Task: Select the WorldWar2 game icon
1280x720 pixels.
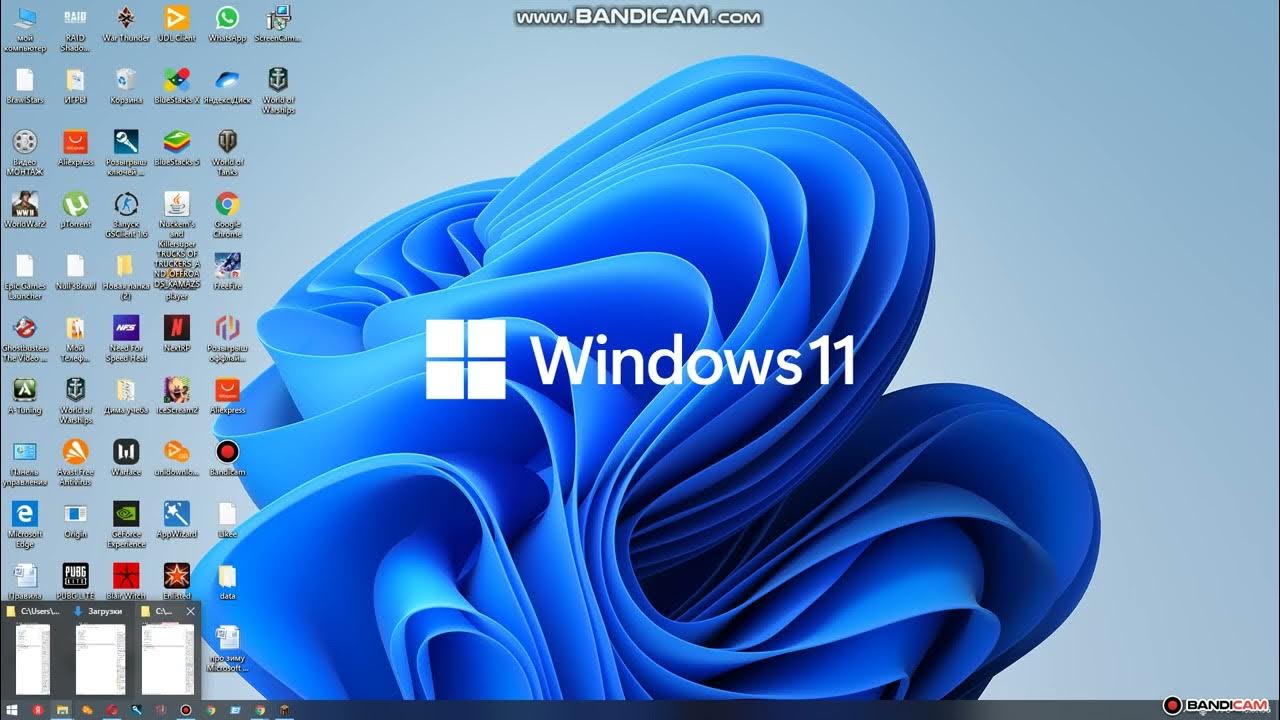Action: (x=25, y=210)
